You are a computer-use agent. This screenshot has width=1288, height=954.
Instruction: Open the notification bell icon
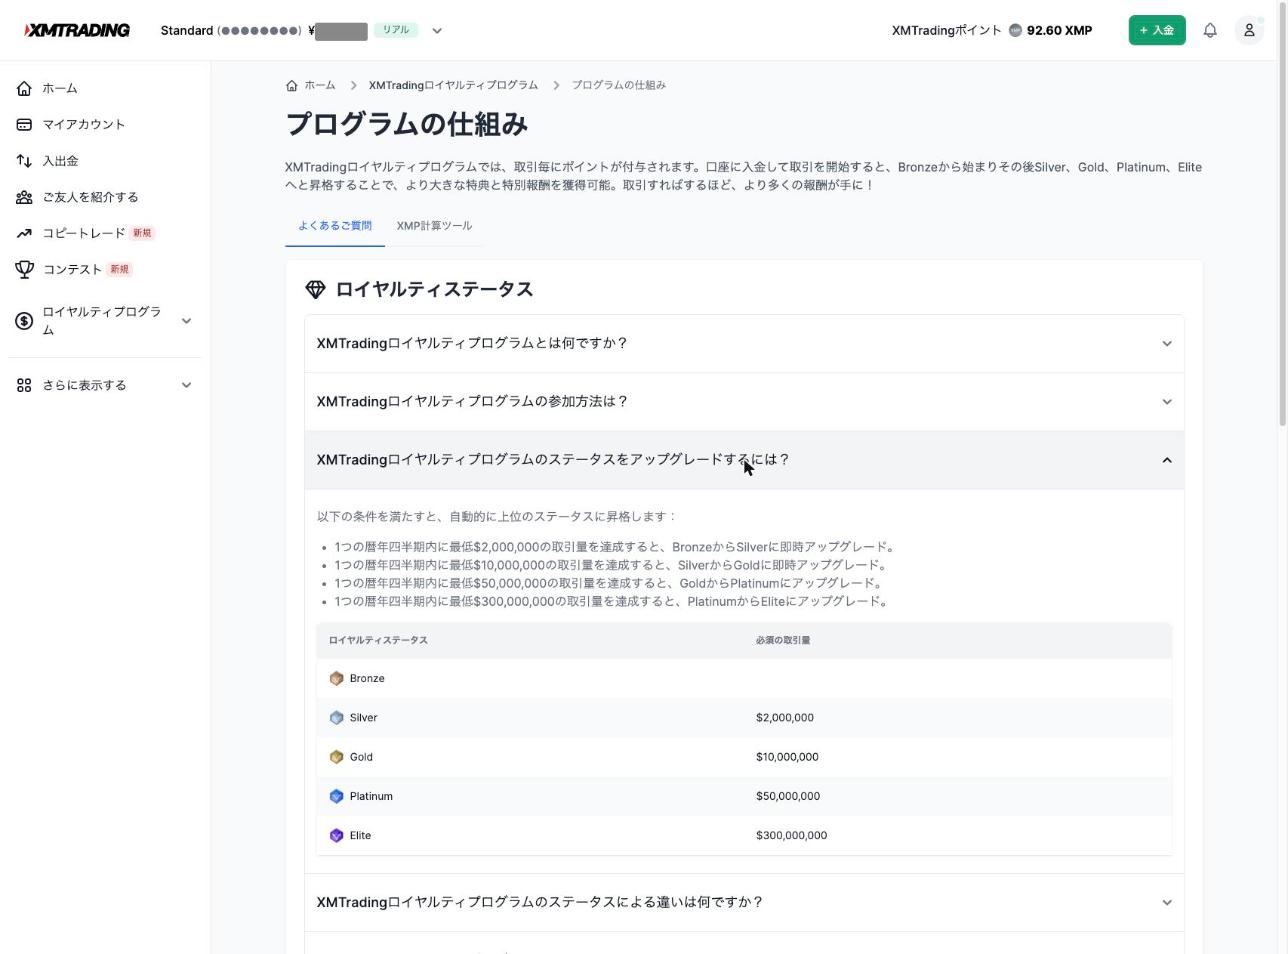click(1210, 30)
